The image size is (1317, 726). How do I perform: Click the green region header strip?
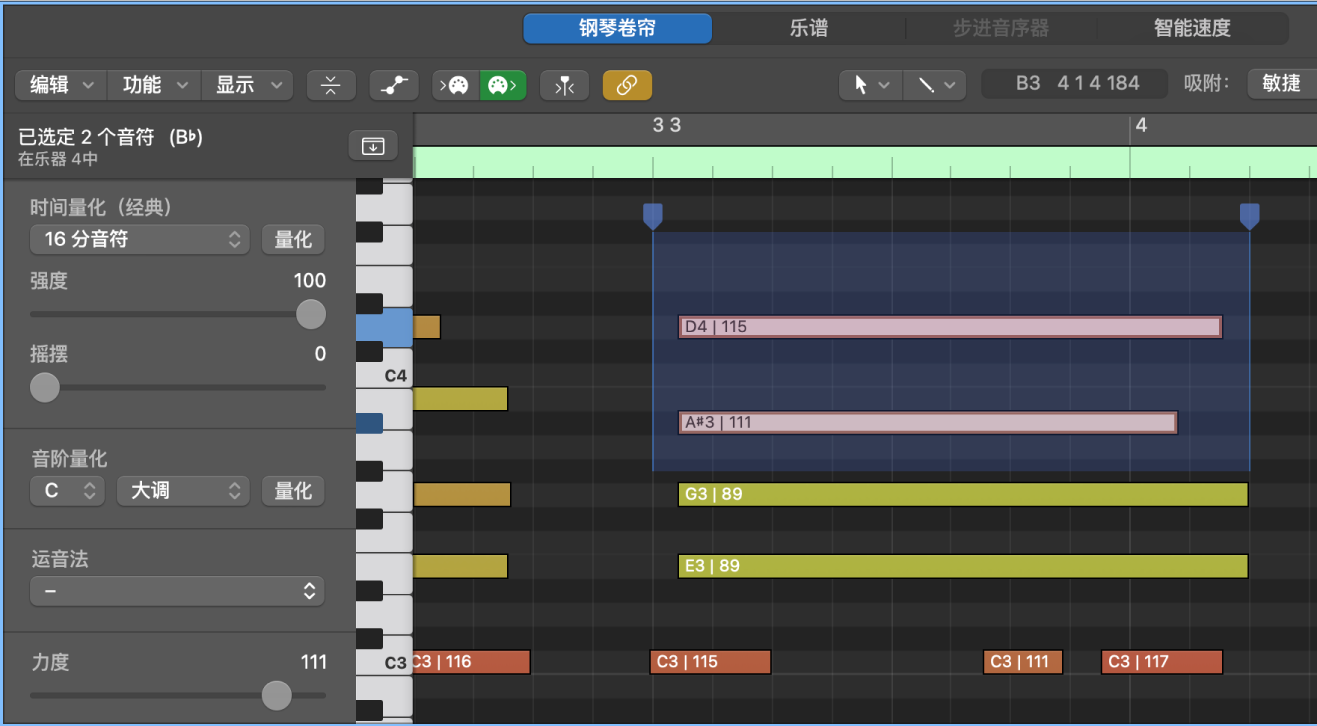click(865, 162)
